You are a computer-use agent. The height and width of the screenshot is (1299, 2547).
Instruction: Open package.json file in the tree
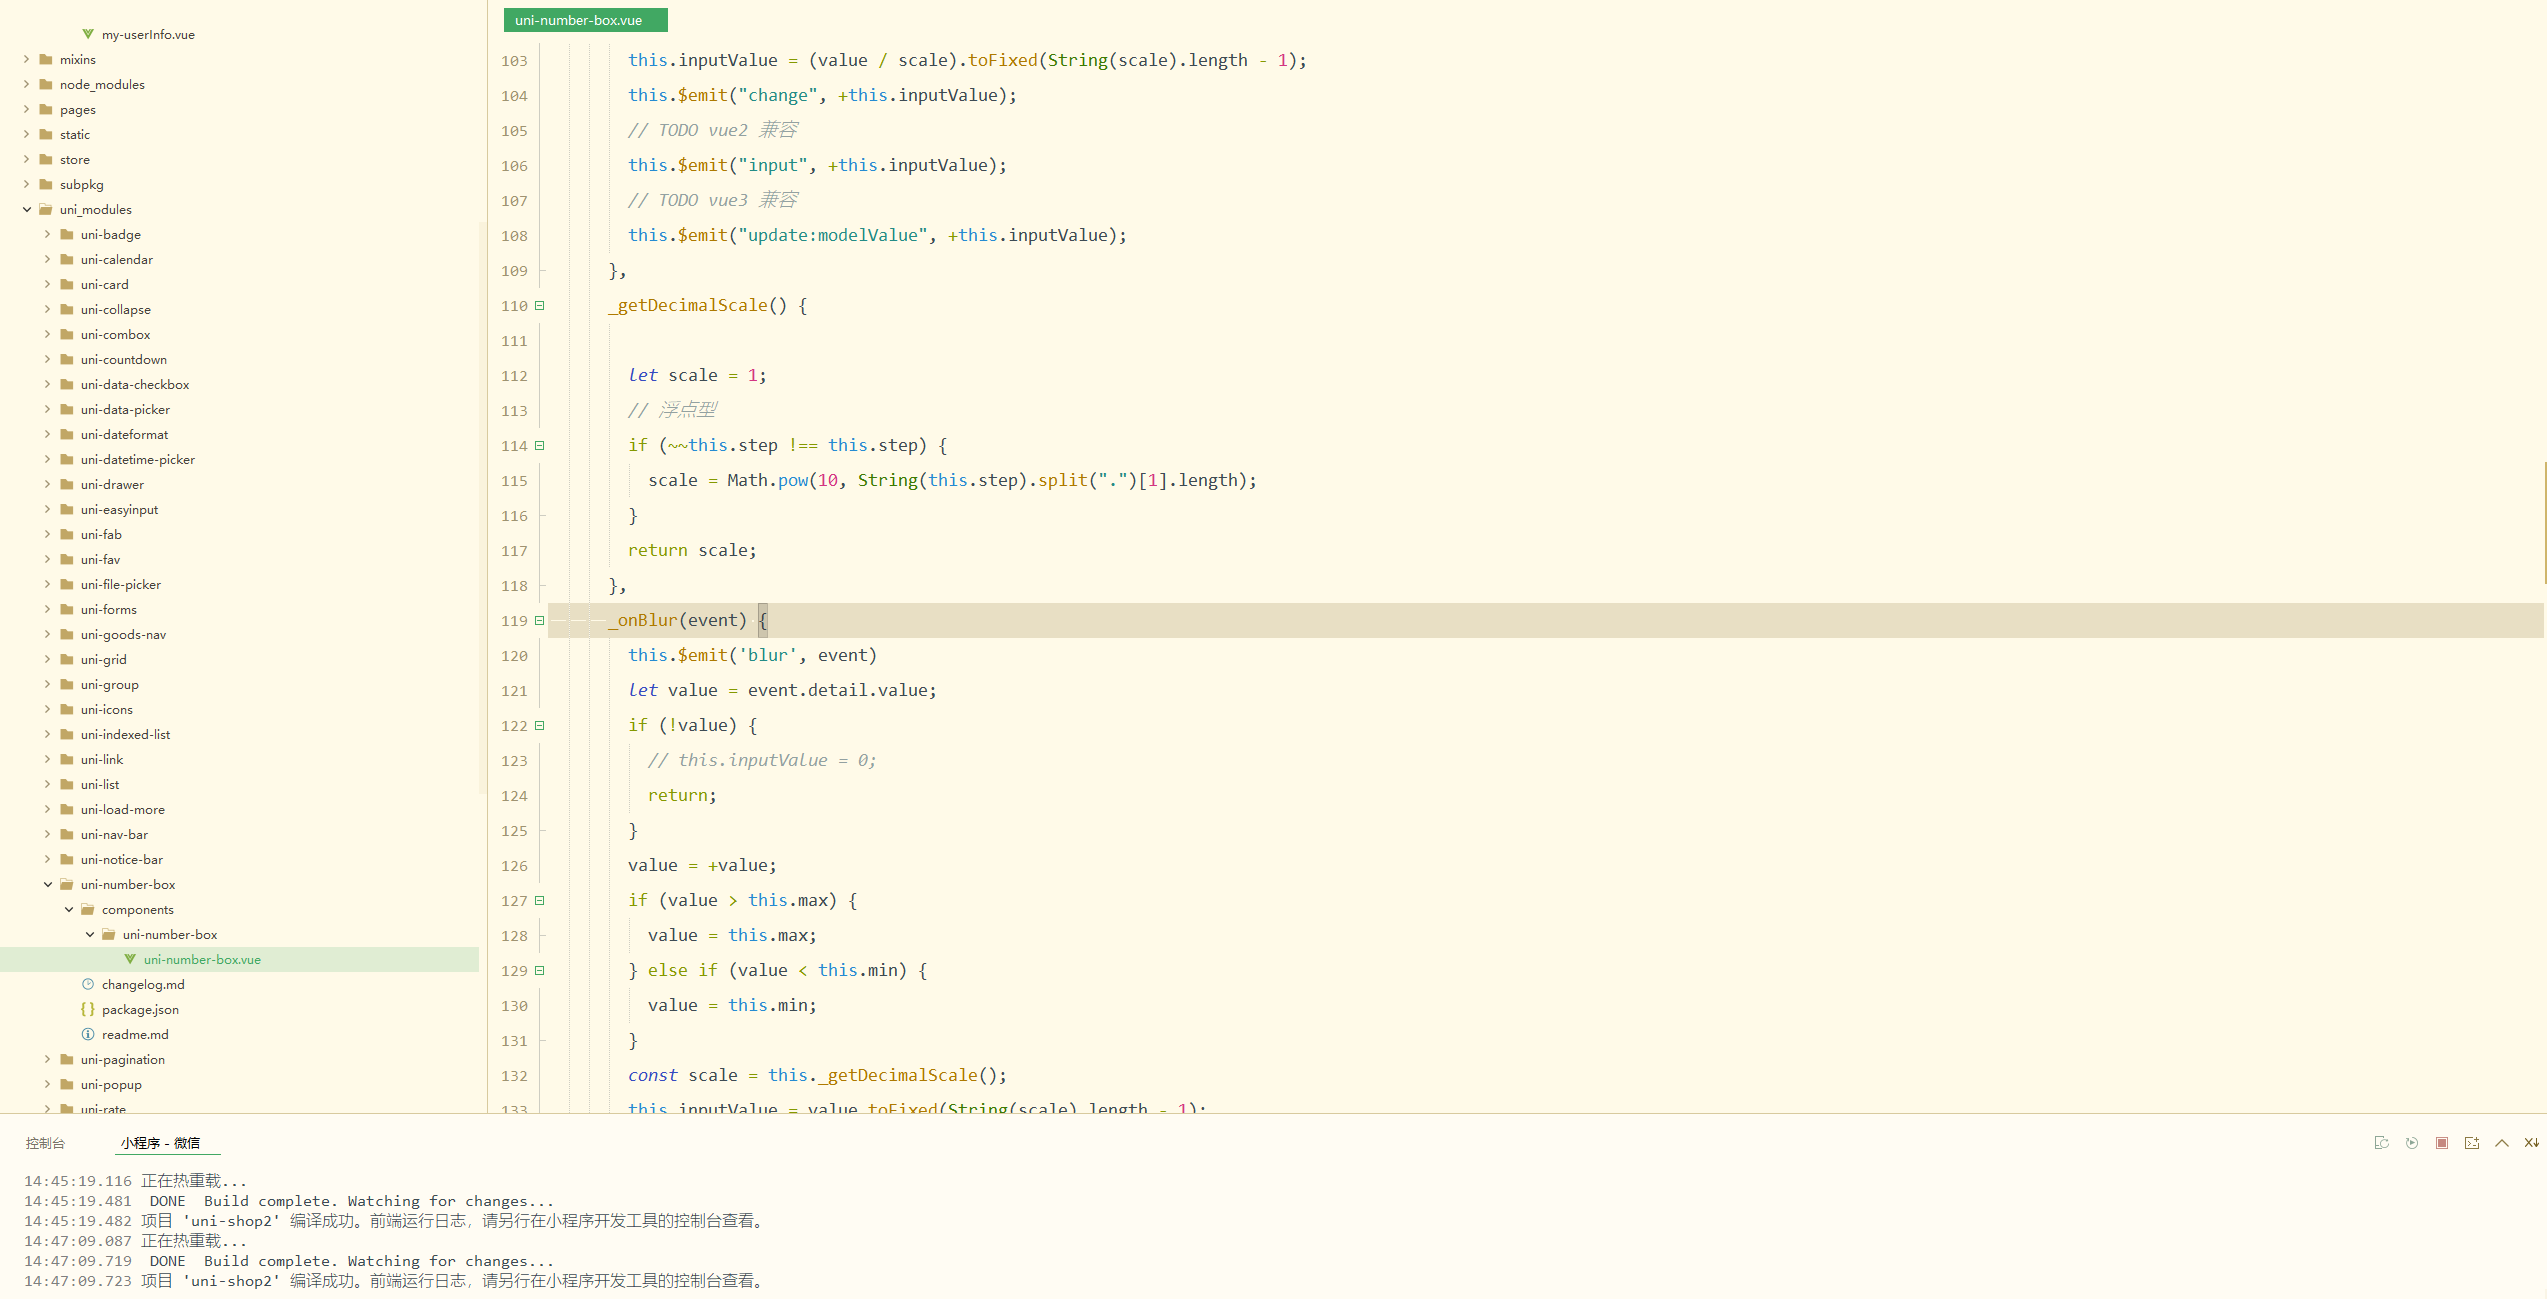tap(140, 1009)
